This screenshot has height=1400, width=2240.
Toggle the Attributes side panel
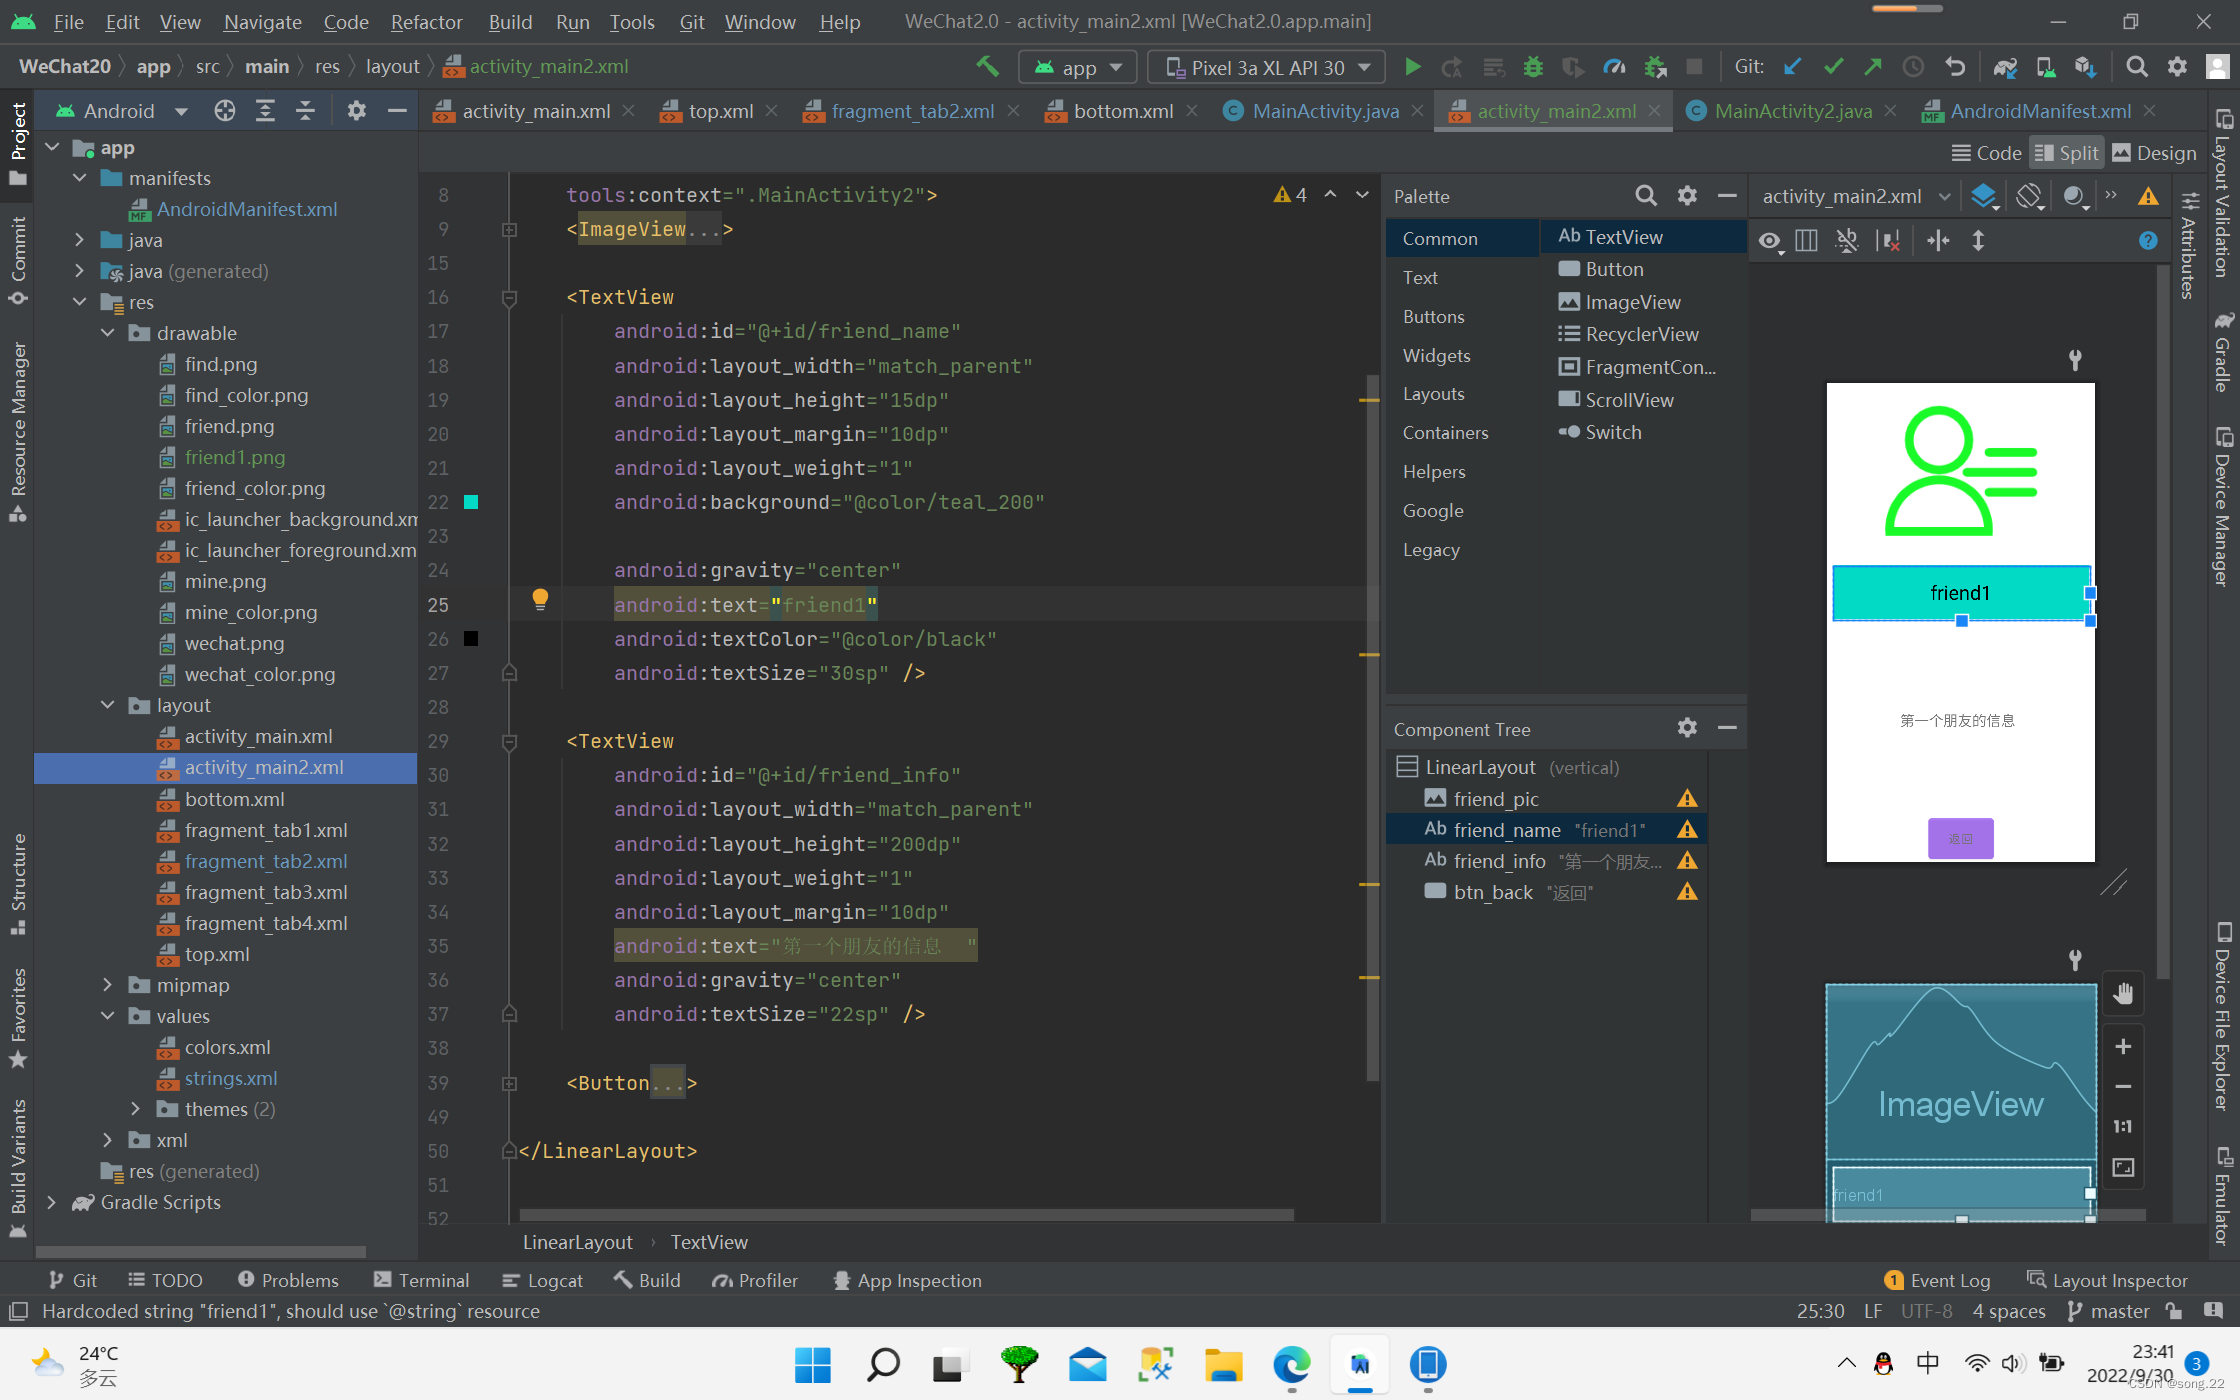[2187, 245]
